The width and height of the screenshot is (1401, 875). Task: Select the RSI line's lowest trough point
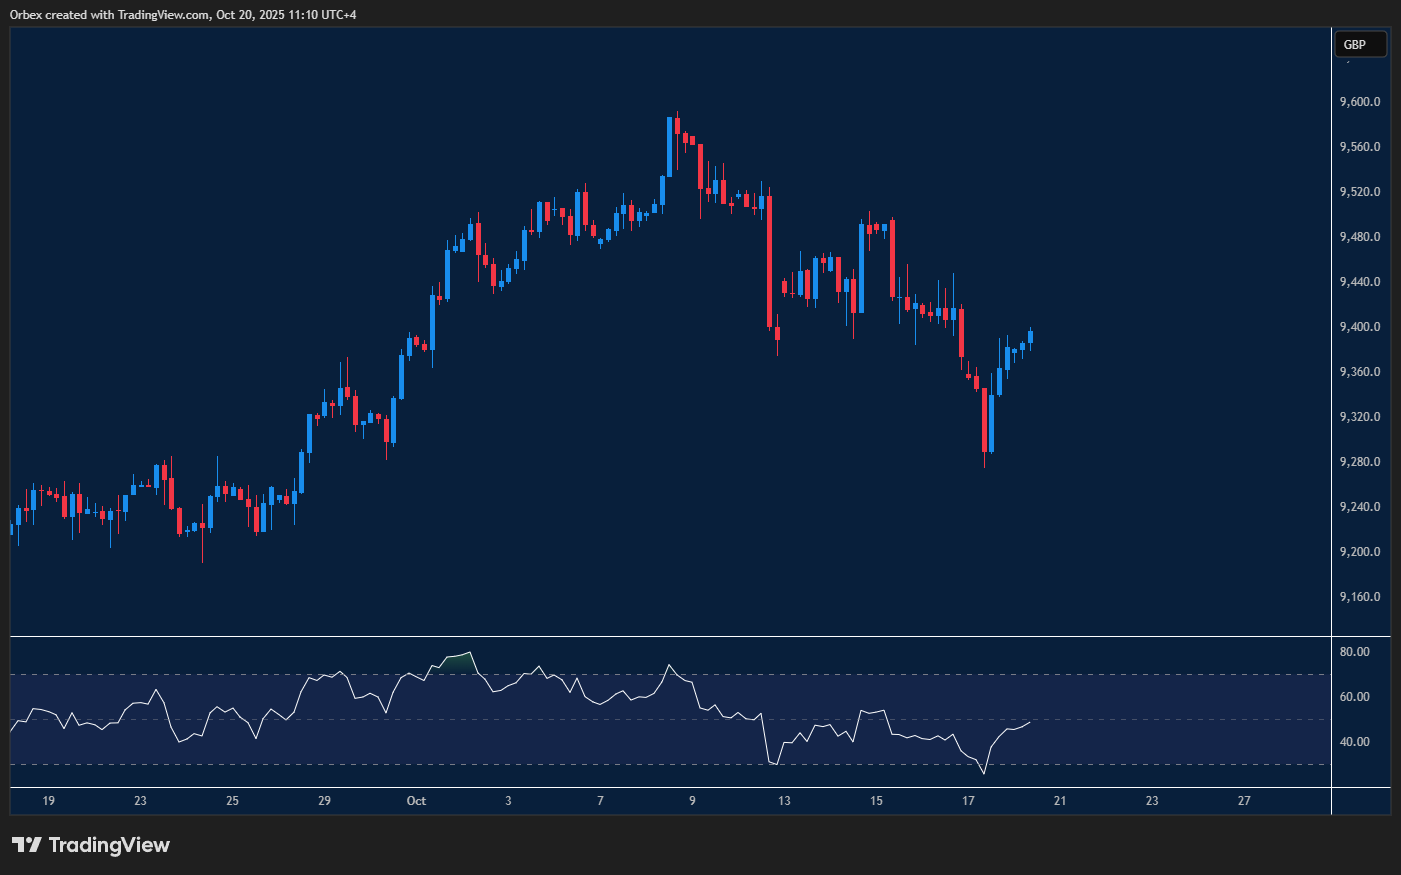[984, 773]
